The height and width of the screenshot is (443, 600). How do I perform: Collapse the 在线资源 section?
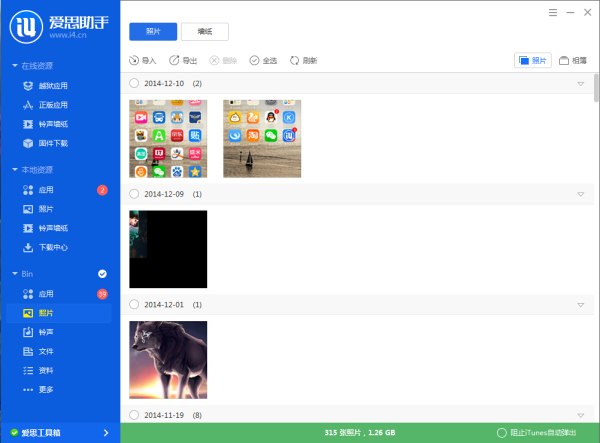[14, 66]
